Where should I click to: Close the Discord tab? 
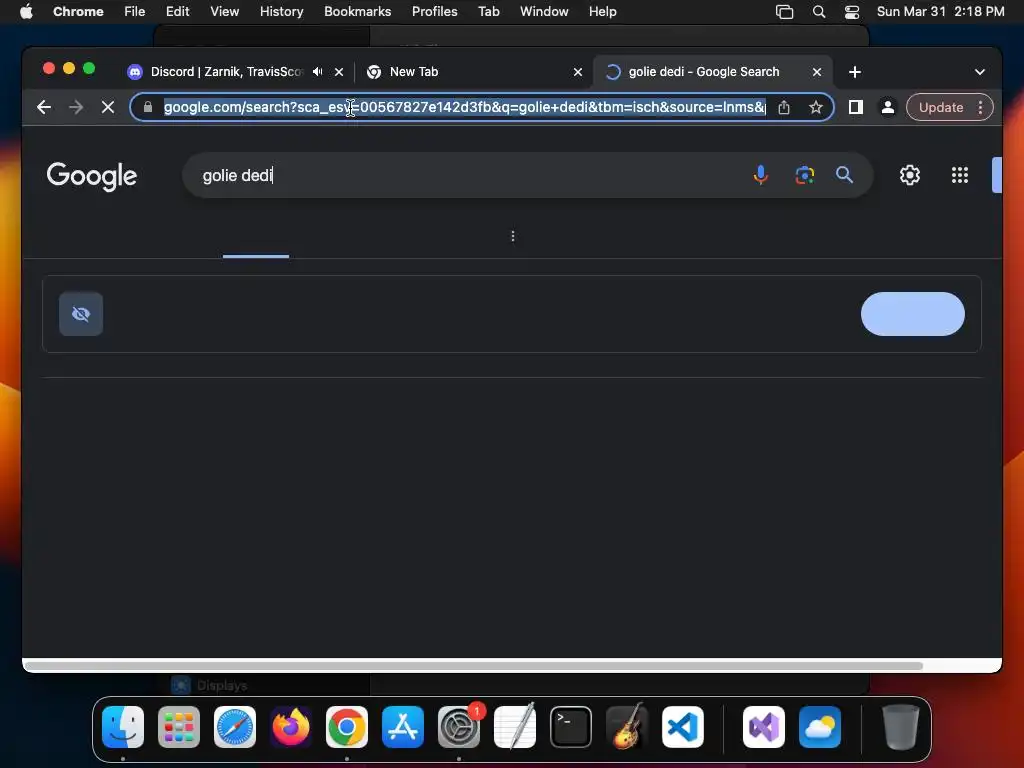click(339, 72)
